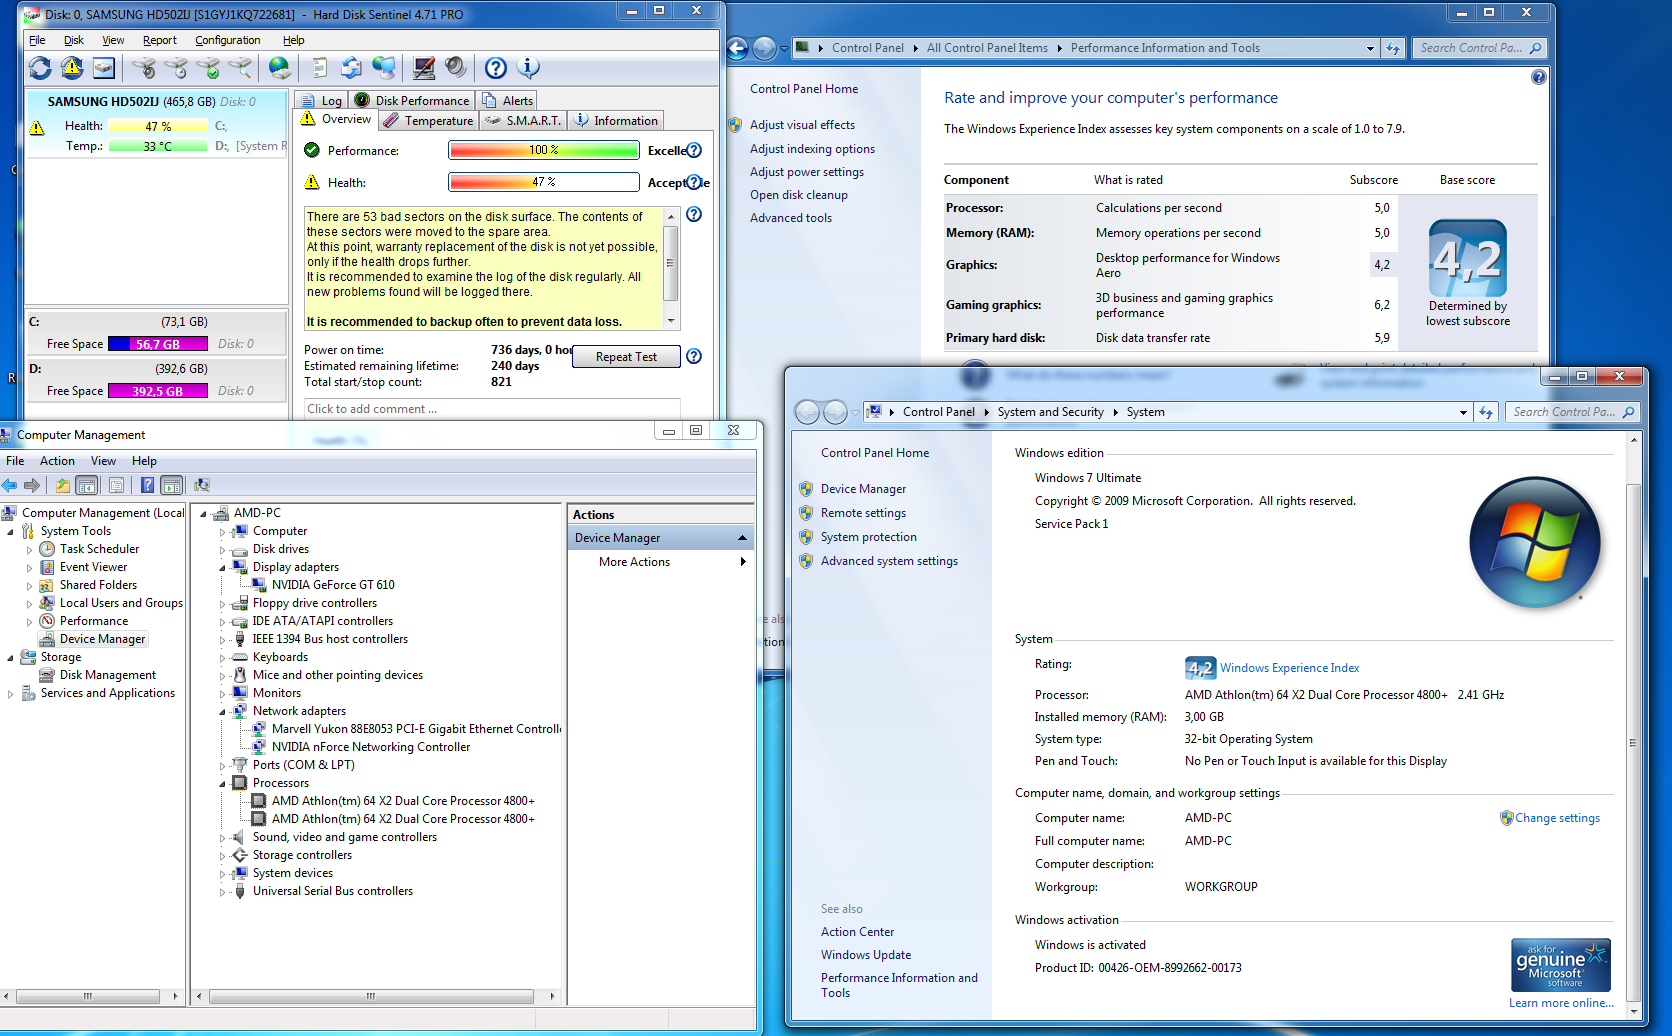The height and width of the screenshot is (1036, 1672).
Task: Click the Performance 100% gradient bar
Action: coord(544,151)
